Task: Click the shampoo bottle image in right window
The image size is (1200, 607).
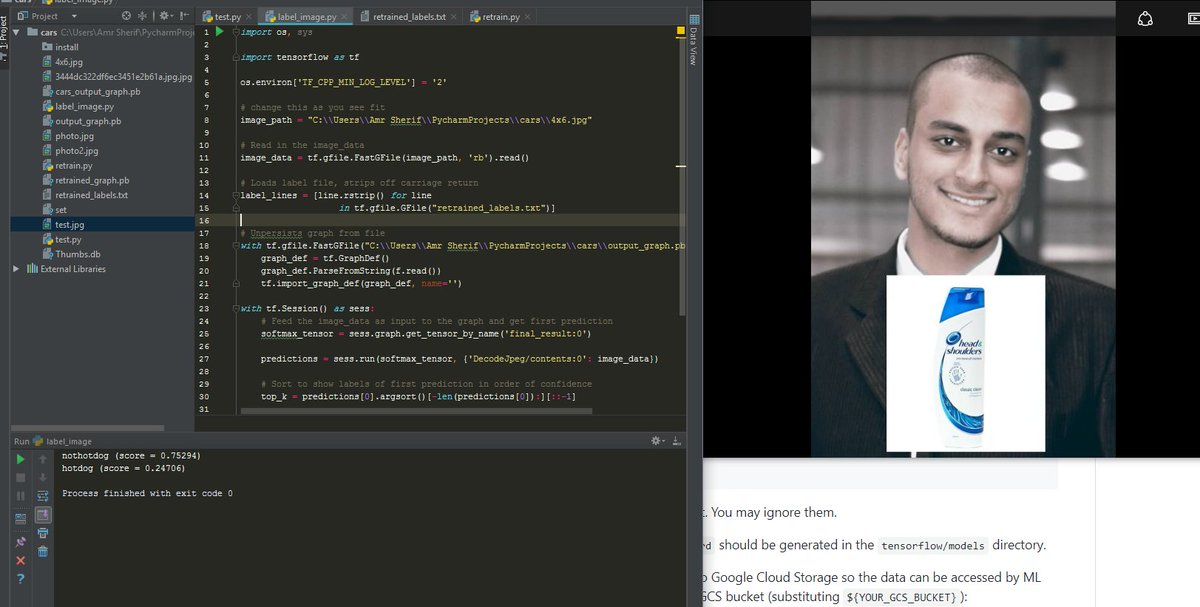Action: (x=965, y=364)
